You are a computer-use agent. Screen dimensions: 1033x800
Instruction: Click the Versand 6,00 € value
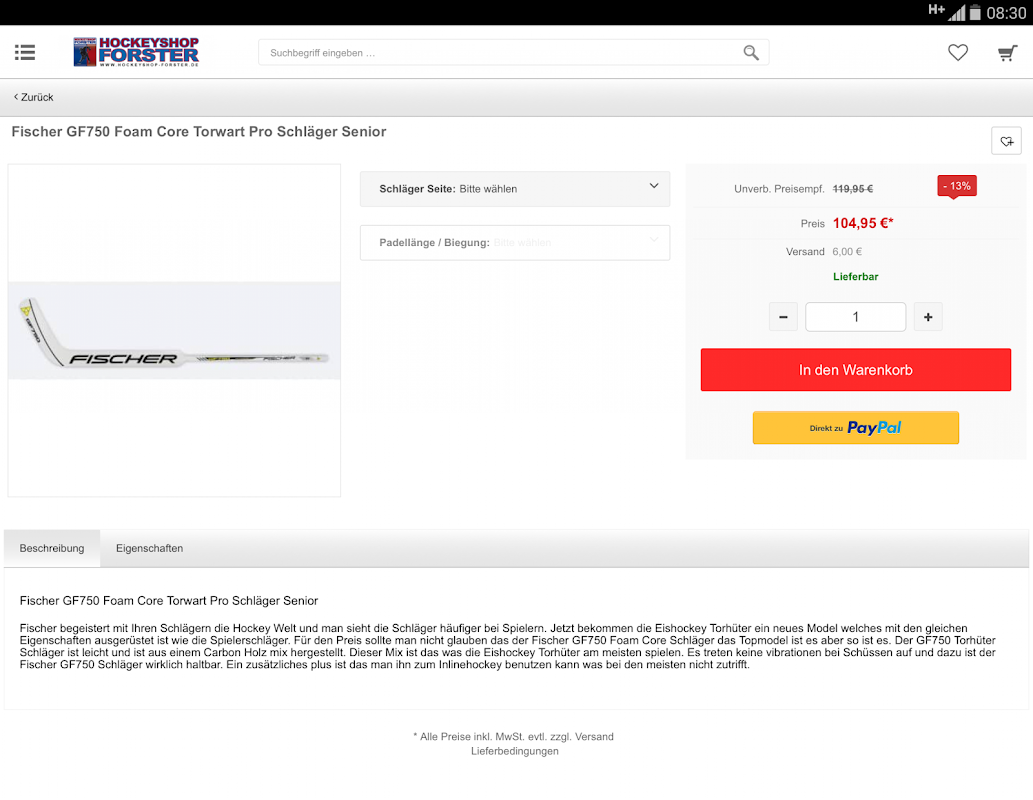coord(847,252)
